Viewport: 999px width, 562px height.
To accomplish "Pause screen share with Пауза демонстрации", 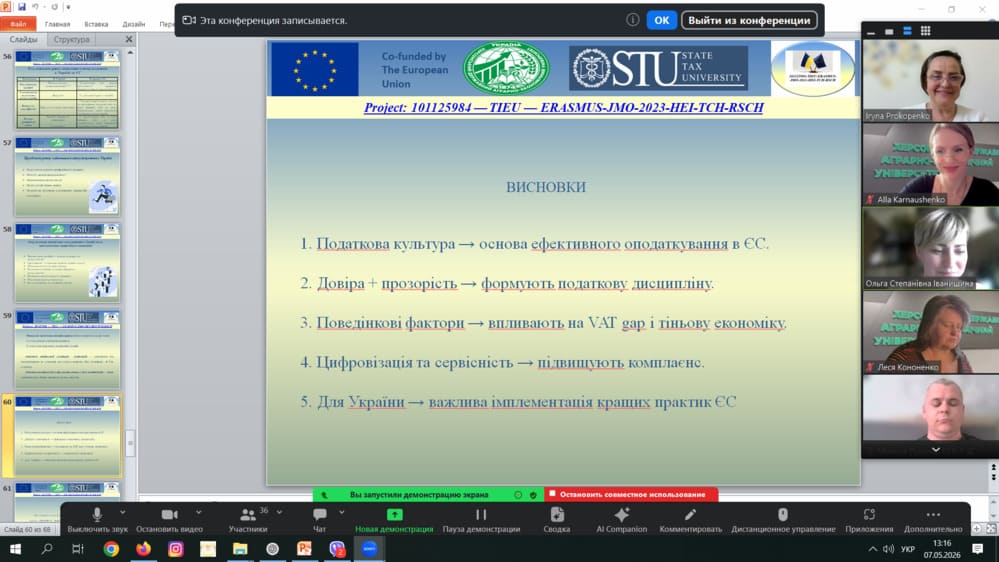I will (x=481, y=519).
